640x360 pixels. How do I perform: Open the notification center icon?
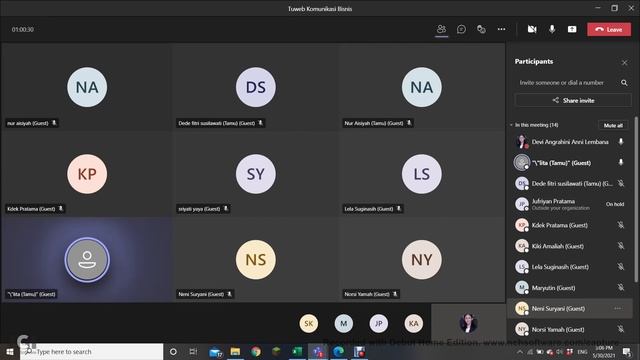coord(627,351)
